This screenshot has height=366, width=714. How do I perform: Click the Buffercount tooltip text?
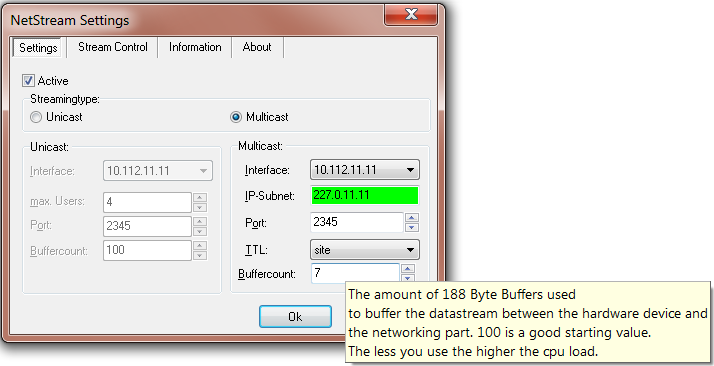(528, 323)
